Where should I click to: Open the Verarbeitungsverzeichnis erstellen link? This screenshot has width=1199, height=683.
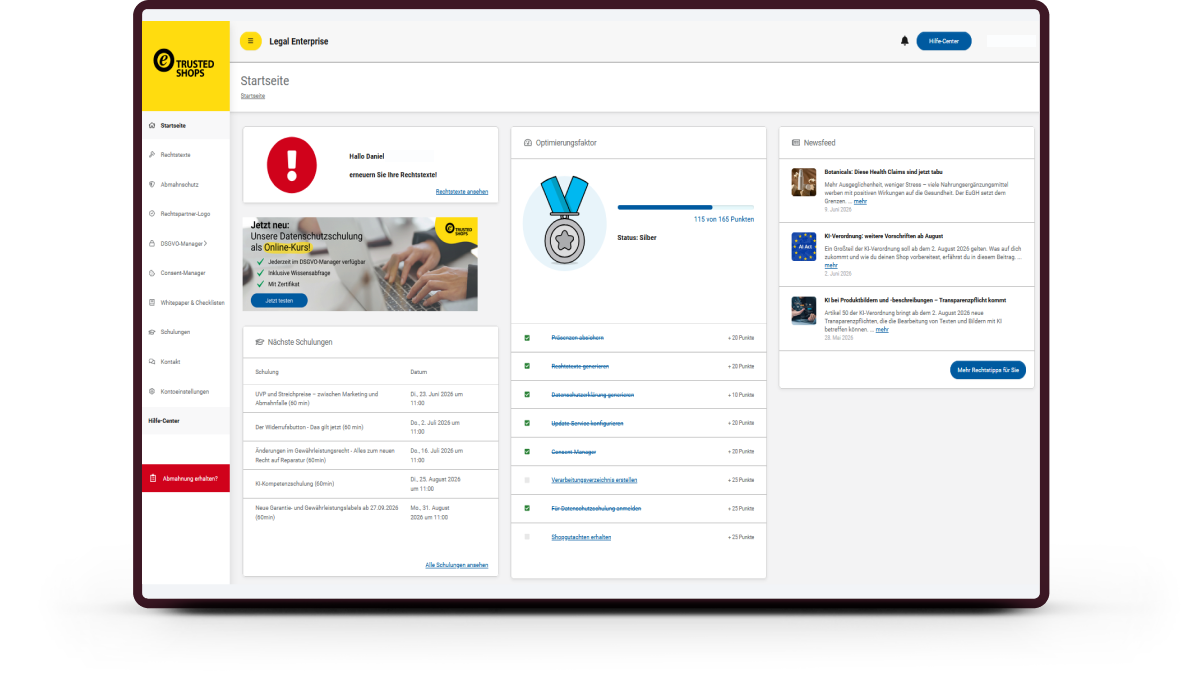point(594,480)
